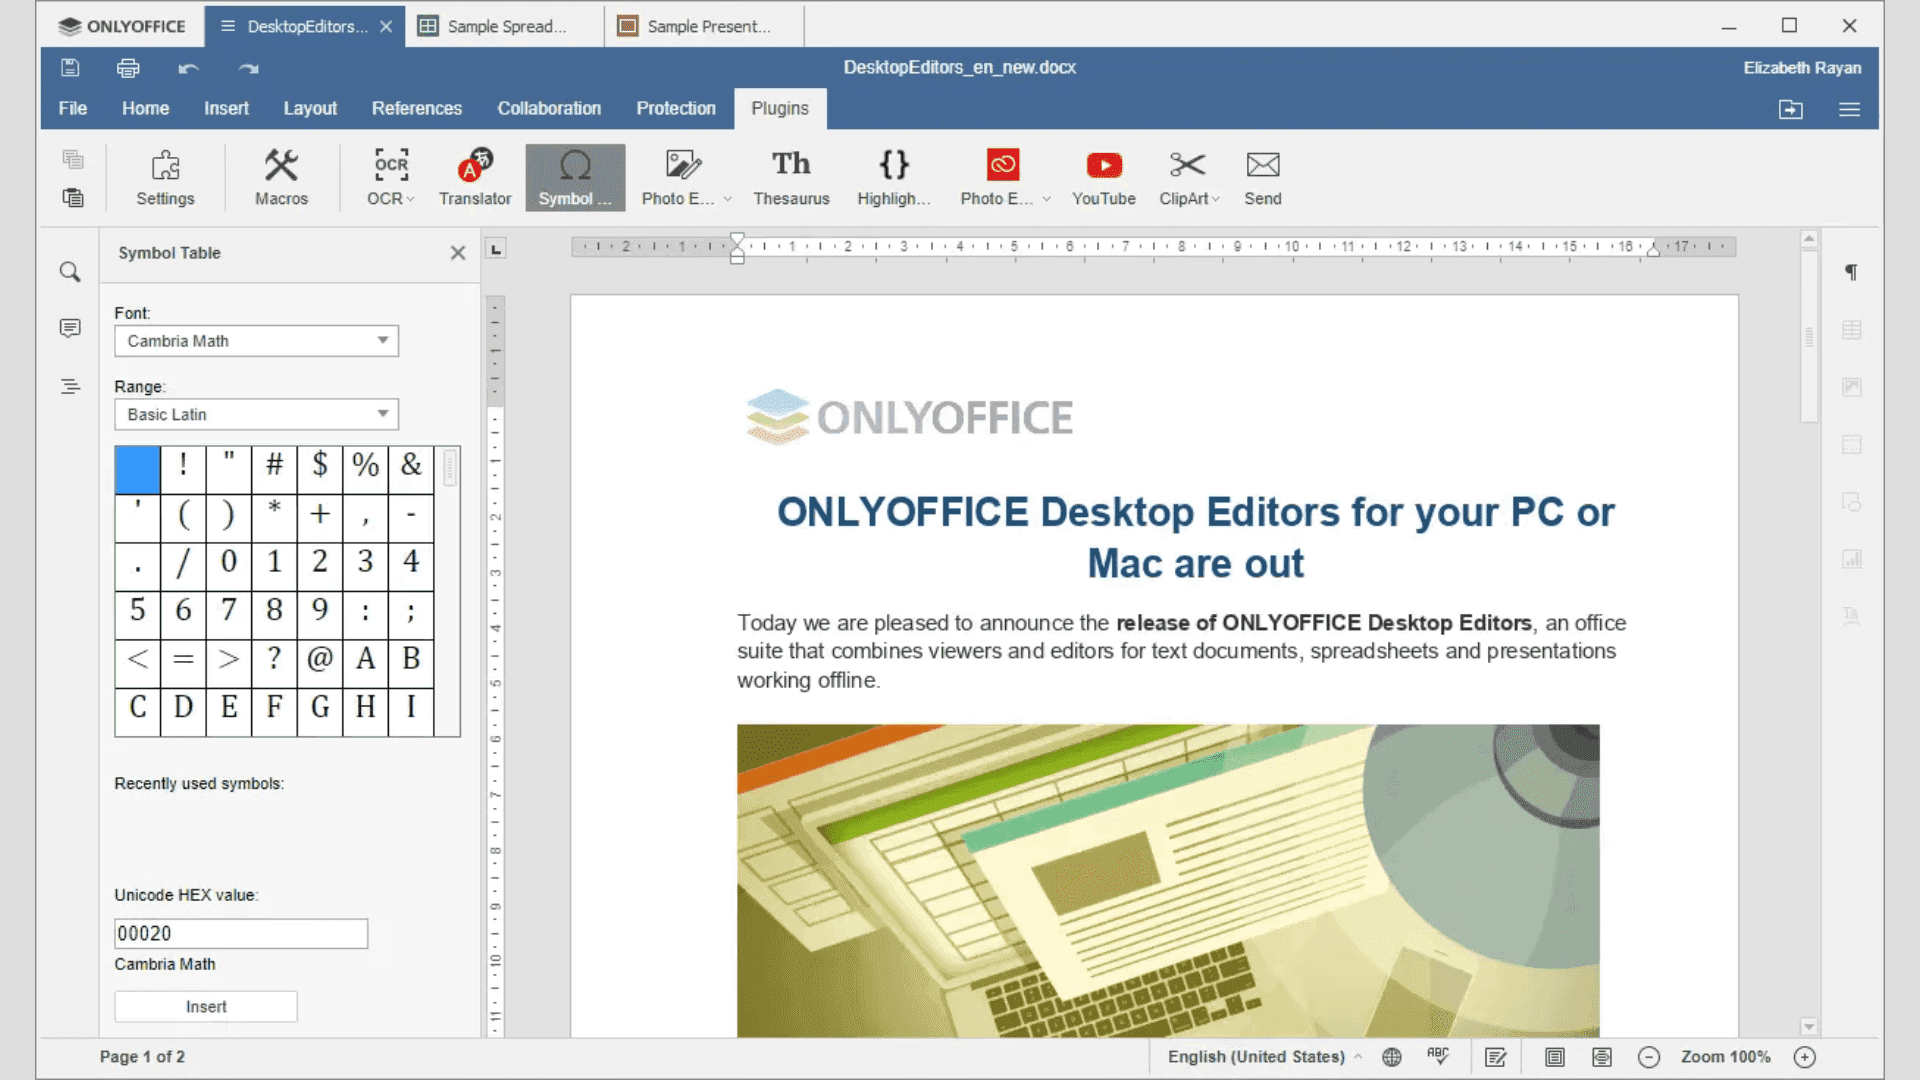The width and height of the screenshot is (1920, 1080).
Task: Open the table settings right panel icon
Action: (1851, 330)
